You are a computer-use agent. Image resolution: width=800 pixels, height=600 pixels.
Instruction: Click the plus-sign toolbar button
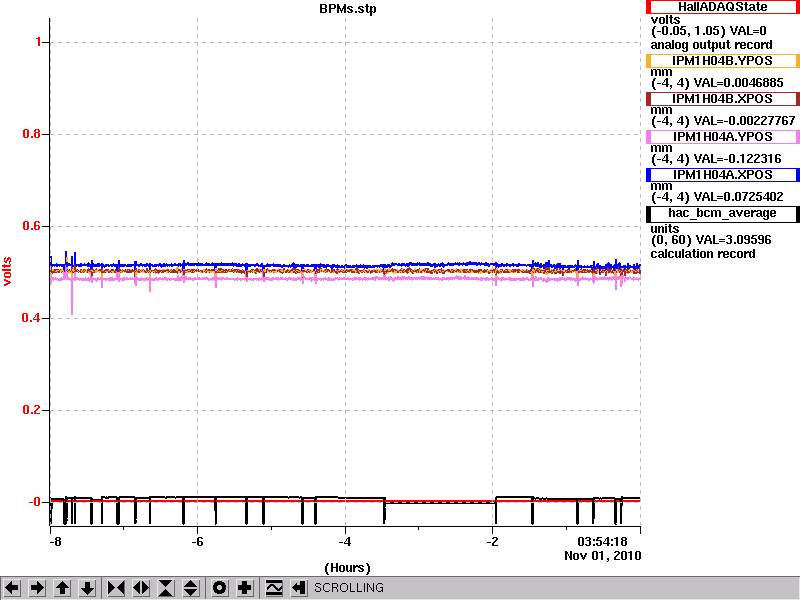[244, 588]
